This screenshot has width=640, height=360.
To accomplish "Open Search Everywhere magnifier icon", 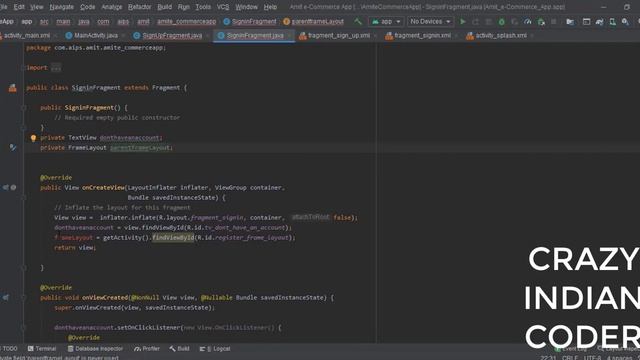I will tap(625, 22).
